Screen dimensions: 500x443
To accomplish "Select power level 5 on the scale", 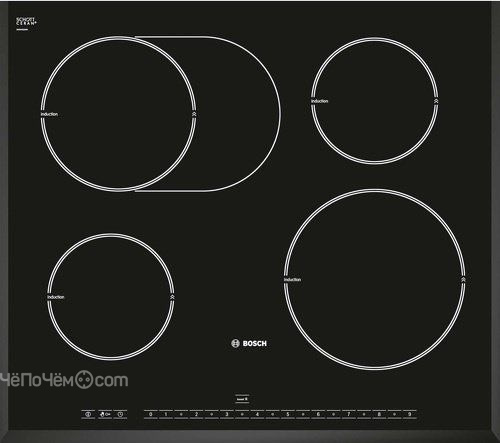I will 288,414.
